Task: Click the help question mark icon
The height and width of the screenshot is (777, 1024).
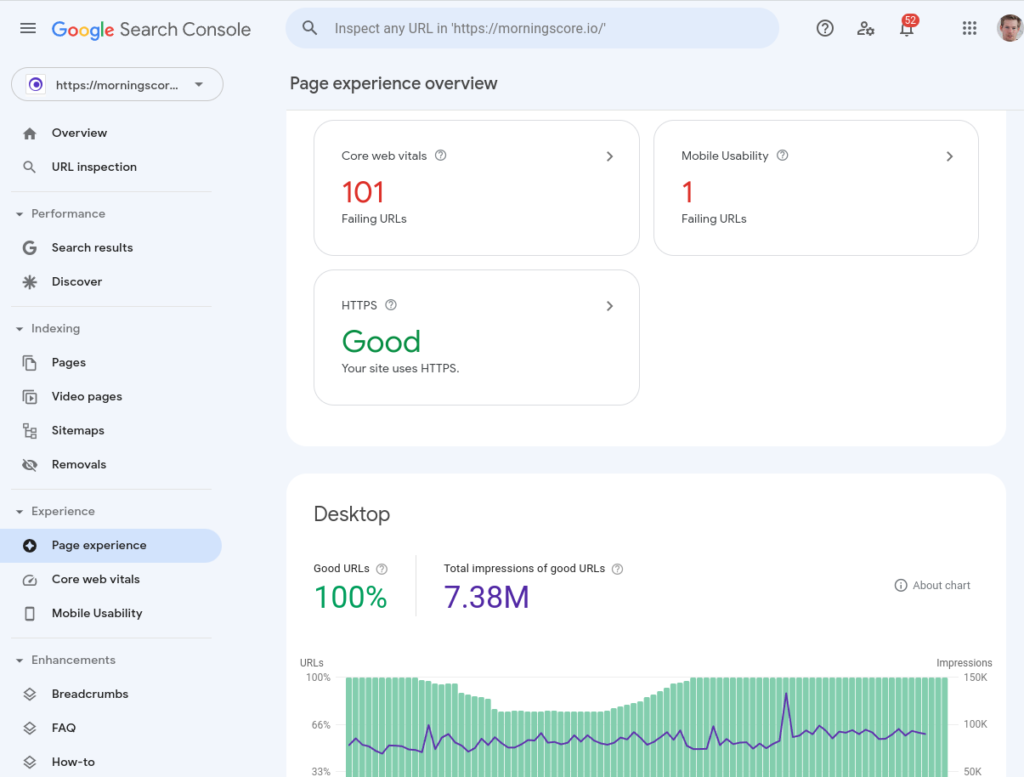Action: coord(824,28)
